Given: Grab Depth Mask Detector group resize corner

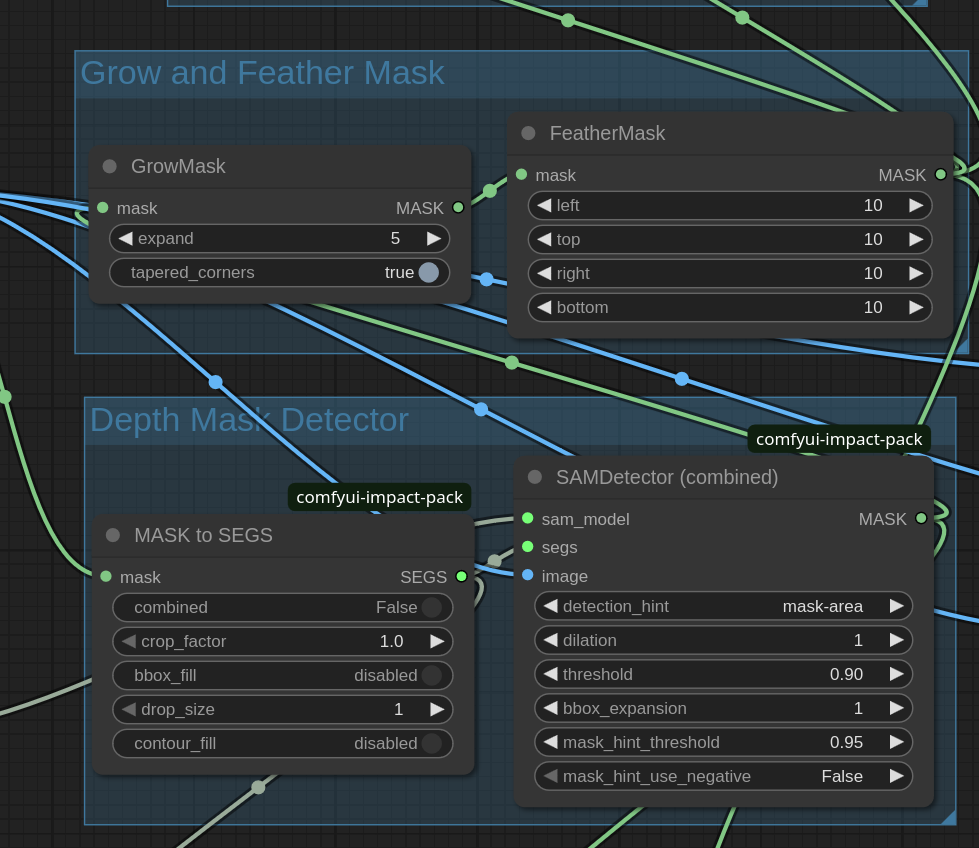Looking at the screenshot, I should (x=948, y=817).
